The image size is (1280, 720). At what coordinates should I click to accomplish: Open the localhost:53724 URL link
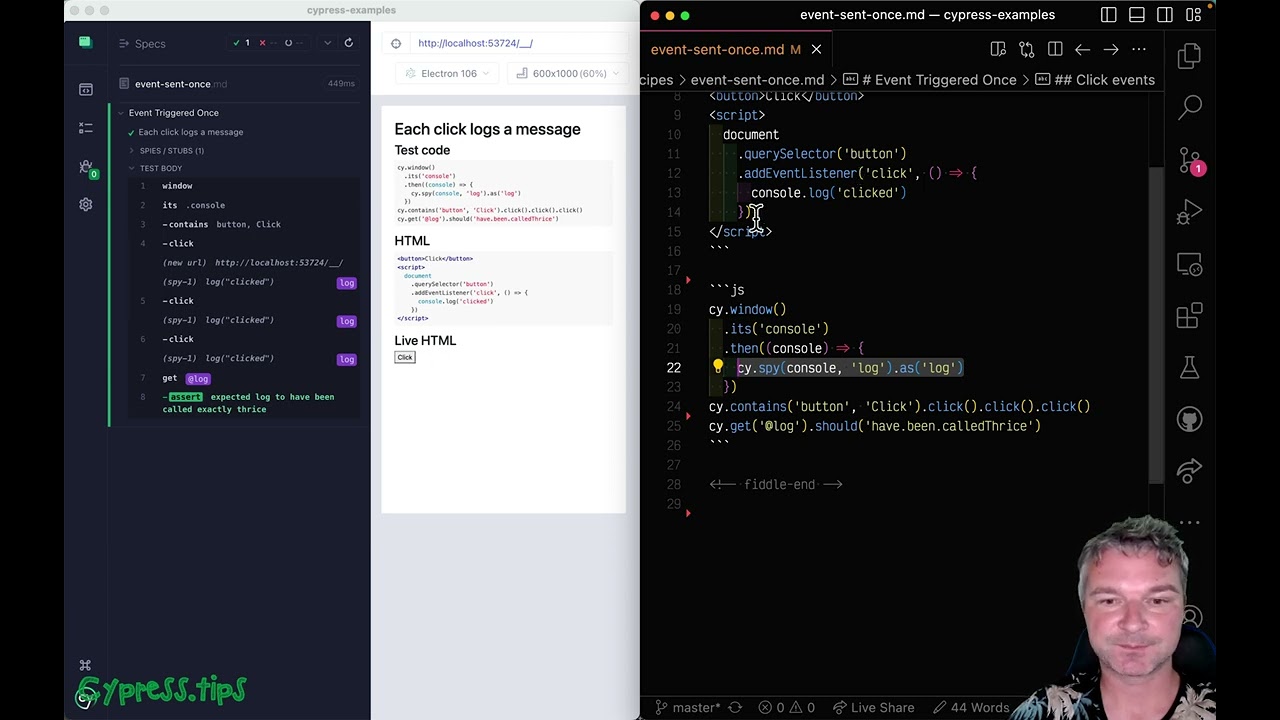(475, 44)
